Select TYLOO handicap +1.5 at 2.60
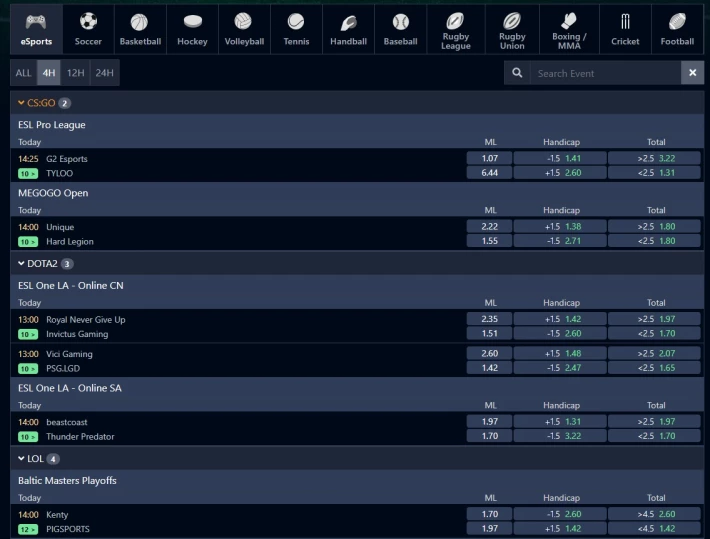Image resolution: width=710 pixels, height=539 pixels. pyautogui.click(x=560, y=173)
